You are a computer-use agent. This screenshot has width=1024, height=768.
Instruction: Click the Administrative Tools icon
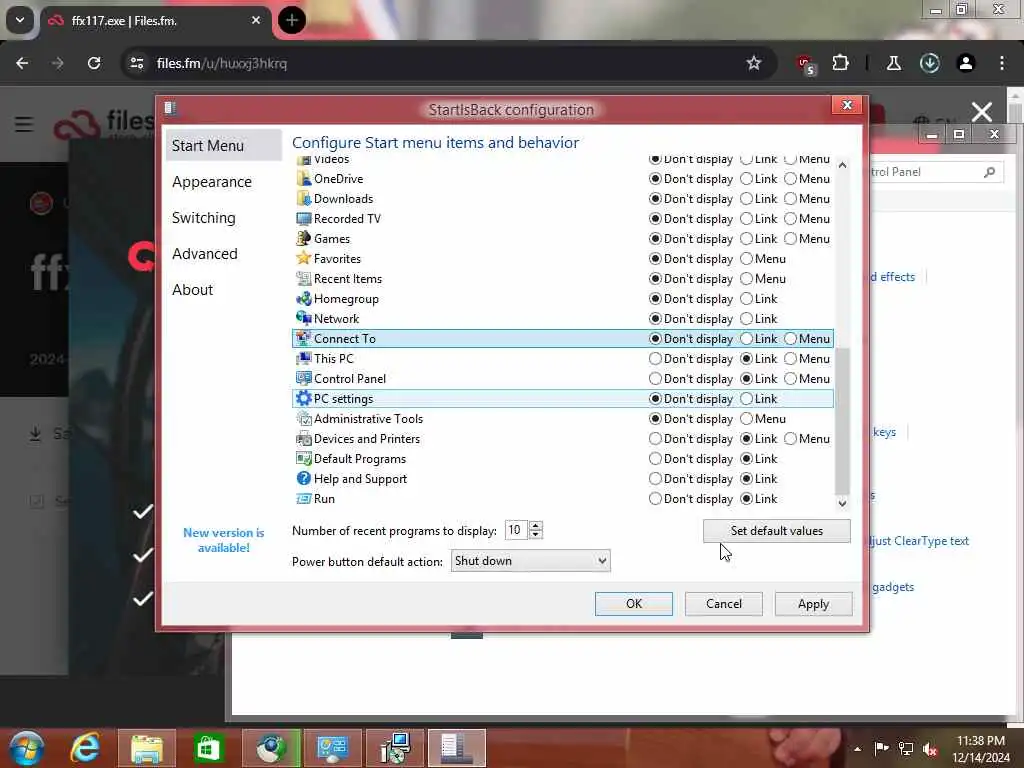click(303, 419)
